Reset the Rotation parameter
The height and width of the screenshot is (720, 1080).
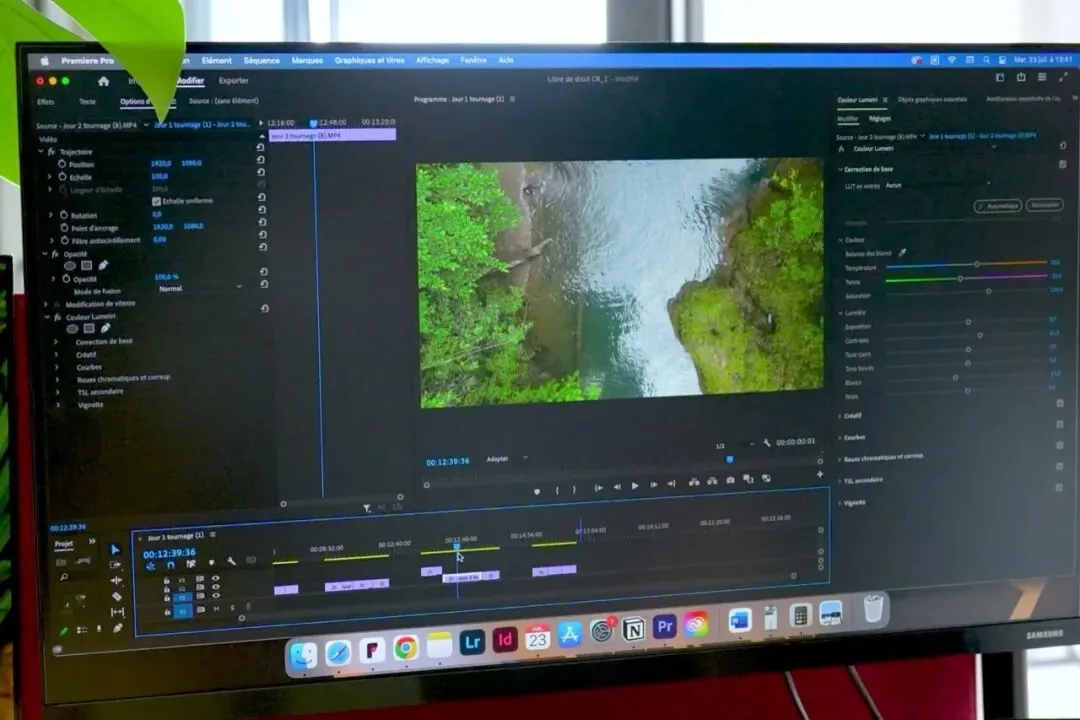tap(261, 209)
